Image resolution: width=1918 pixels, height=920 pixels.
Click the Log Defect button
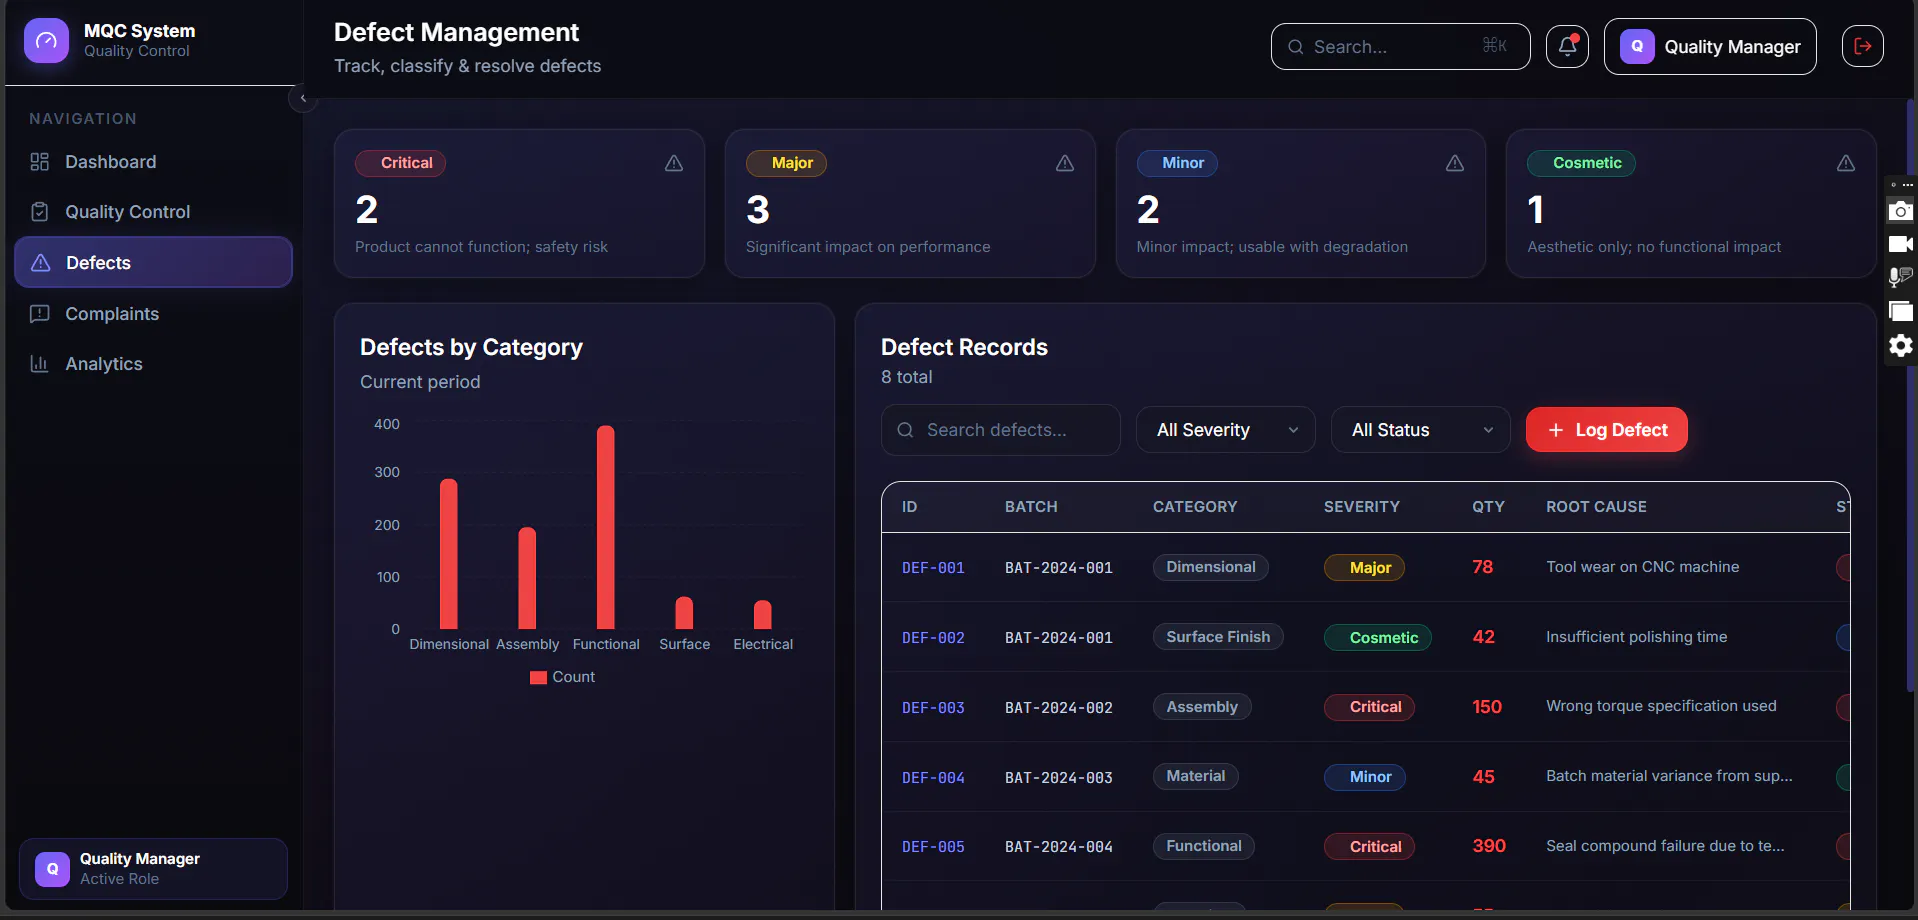point(1606,430)
